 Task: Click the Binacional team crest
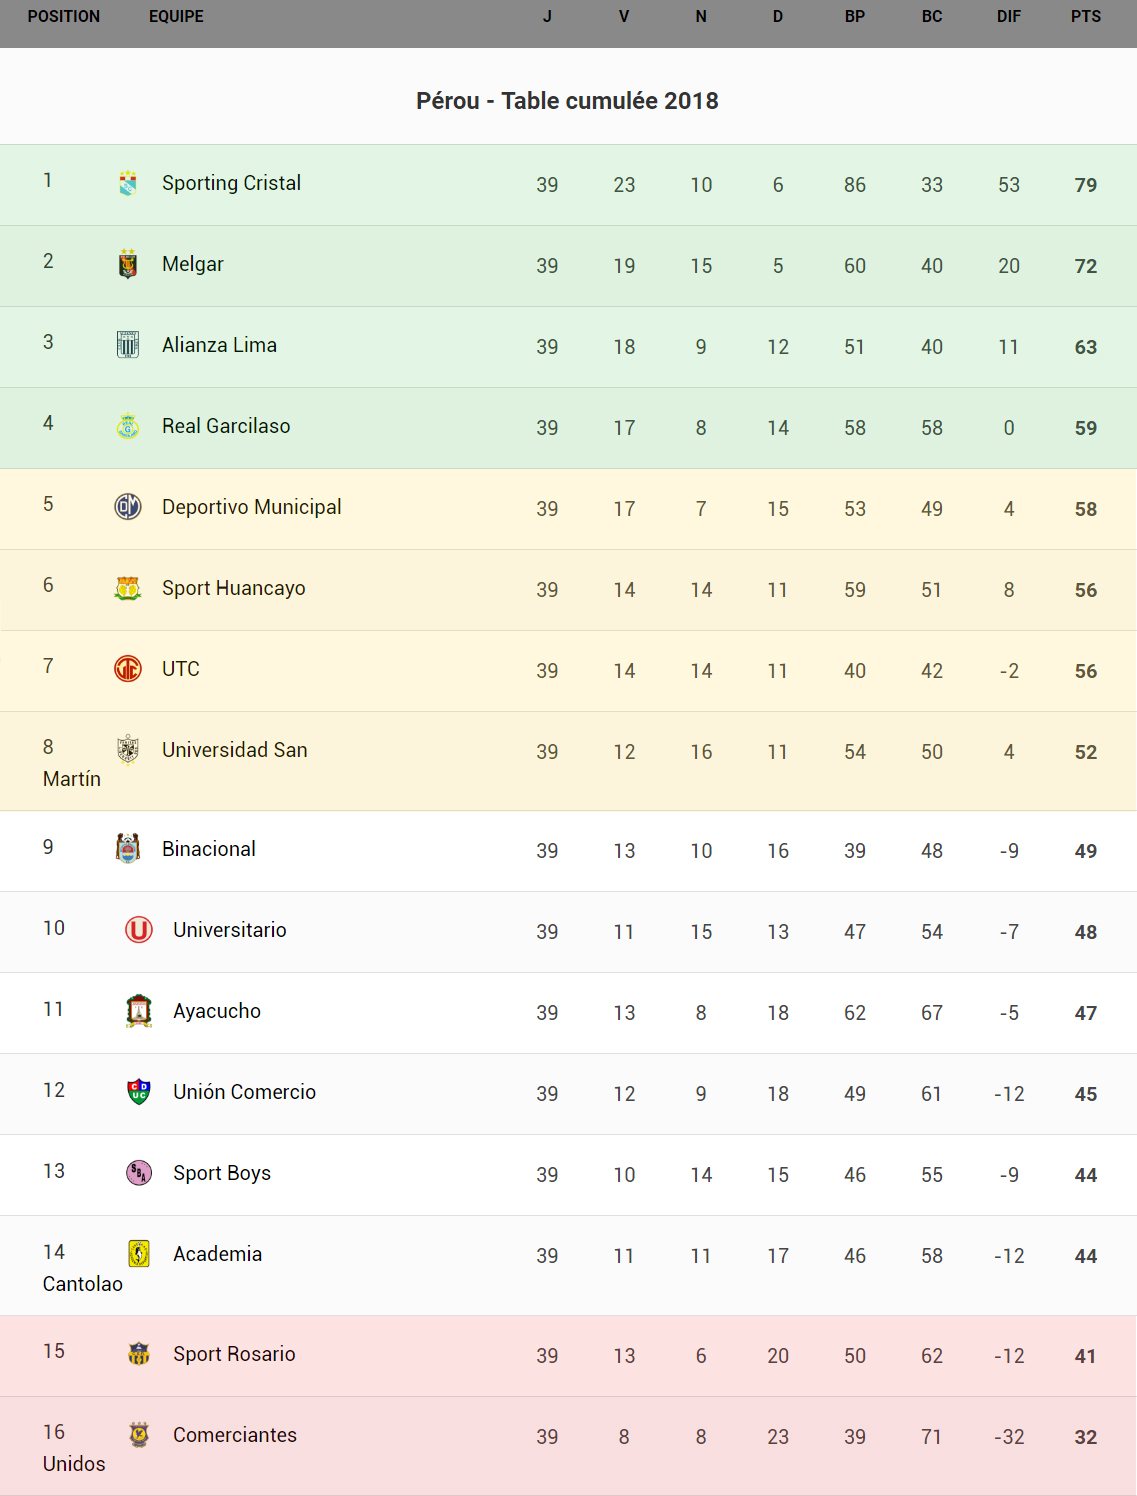128,849
